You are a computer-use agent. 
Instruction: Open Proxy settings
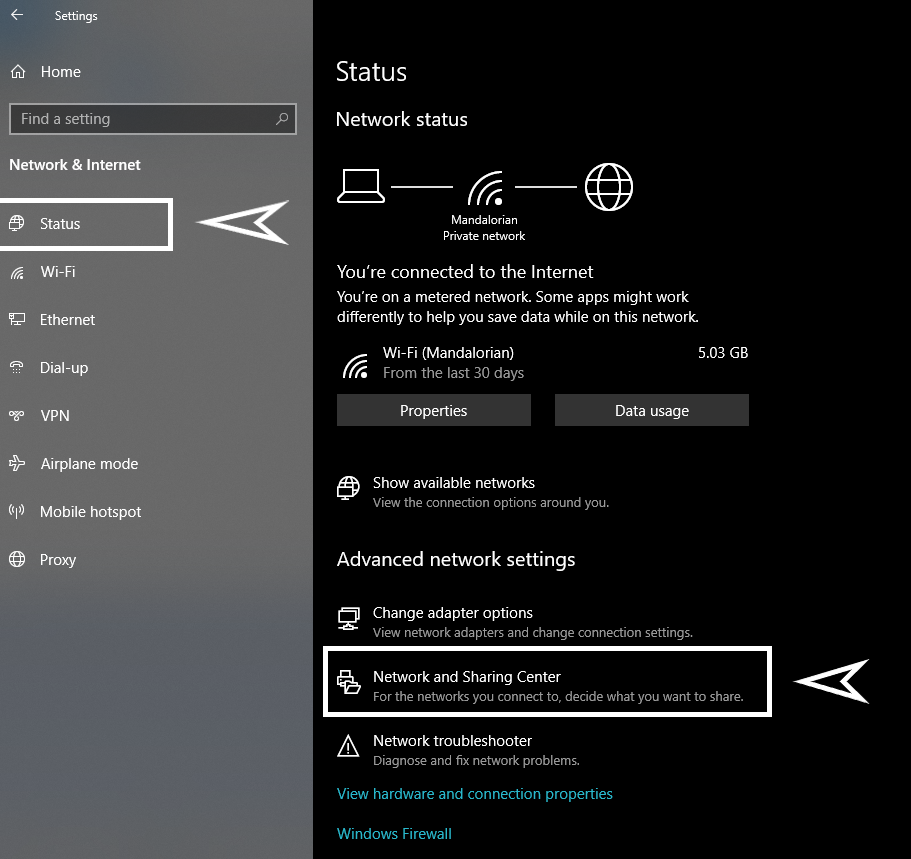58,560
